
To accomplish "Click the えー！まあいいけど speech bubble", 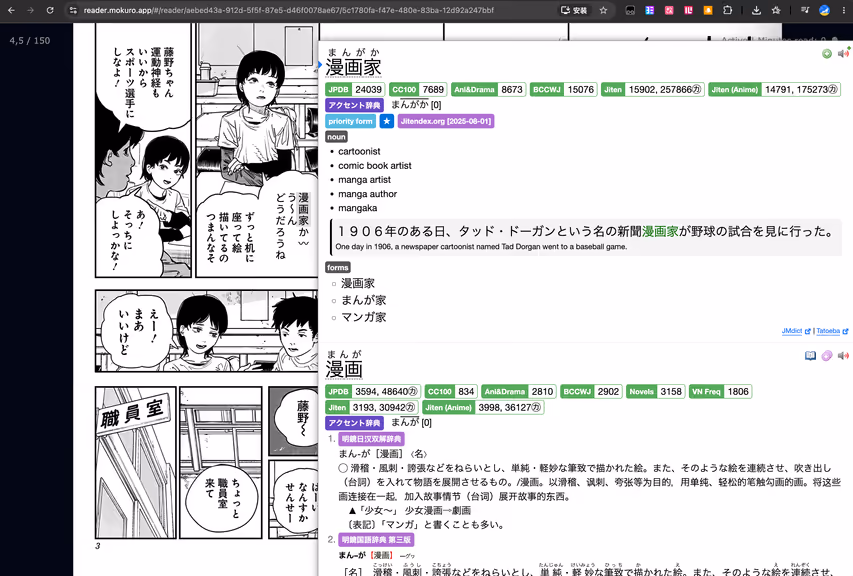I will tap(139, 332).
